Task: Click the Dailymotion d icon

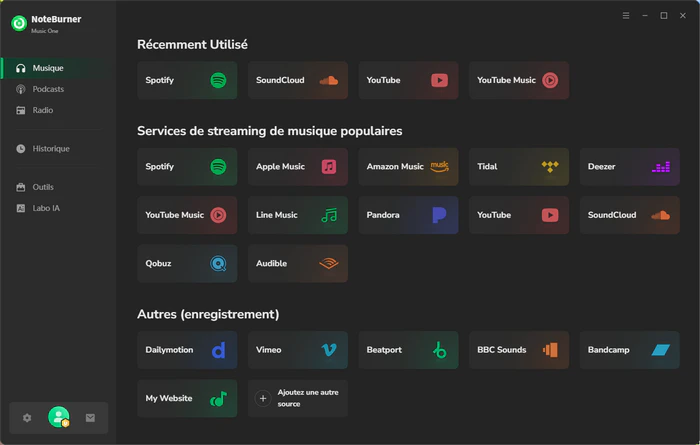Action: click(x=218, y=350)
